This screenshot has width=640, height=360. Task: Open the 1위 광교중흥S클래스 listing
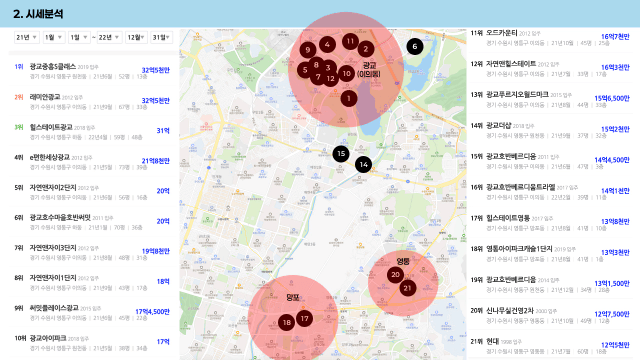(92, 71)
